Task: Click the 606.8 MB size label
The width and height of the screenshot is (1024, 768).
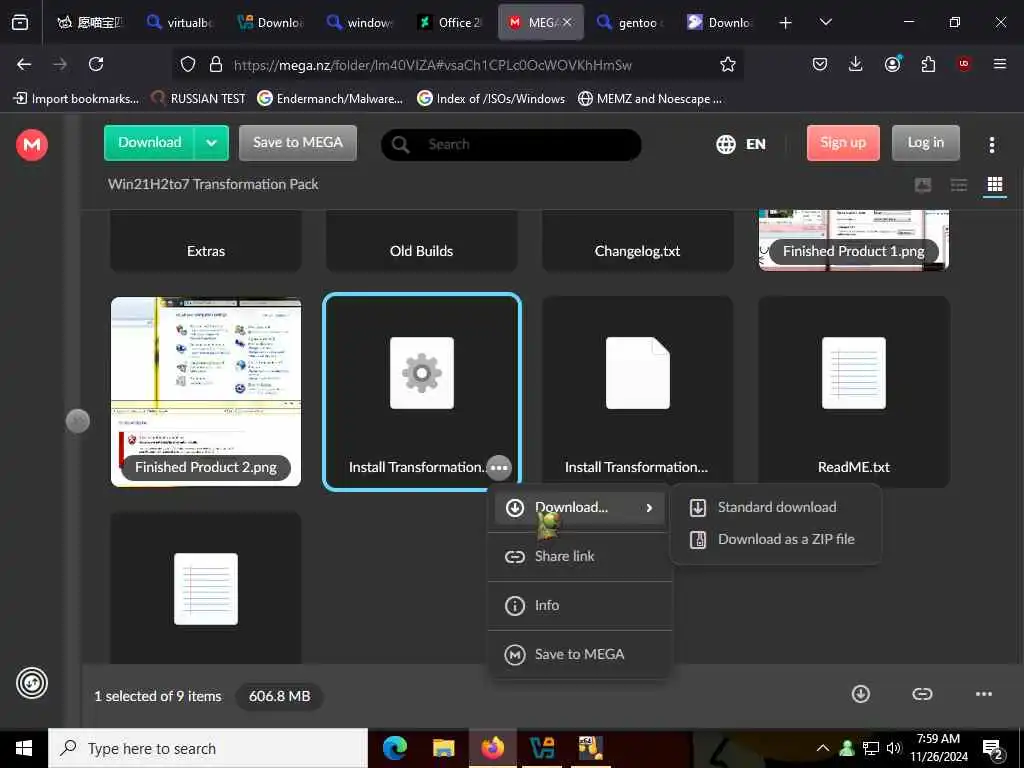Action: [280, 696]
